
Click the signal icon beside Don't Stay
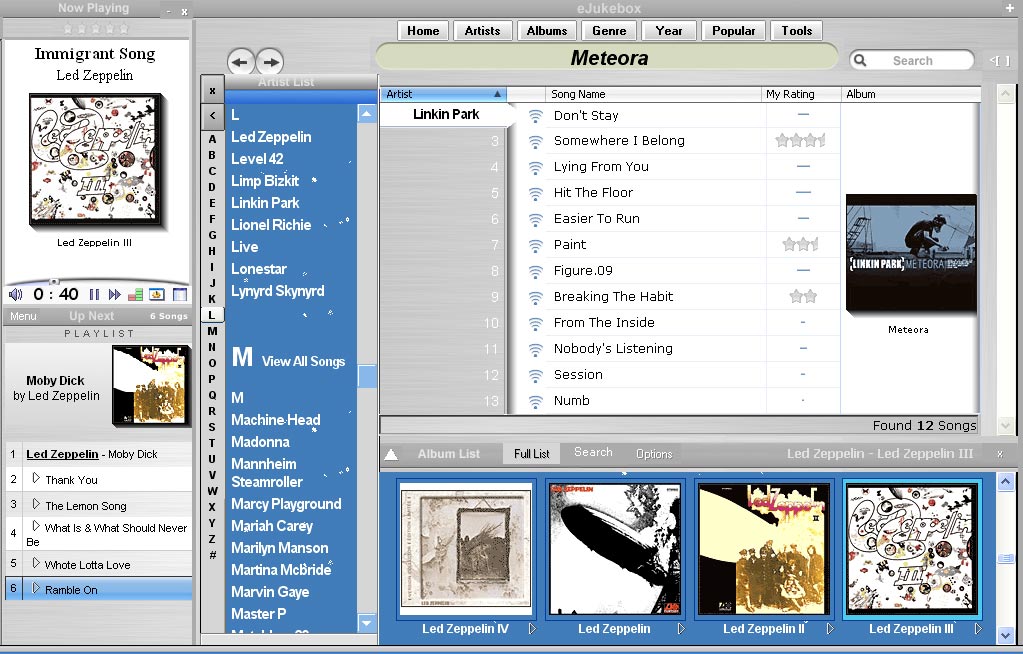536,116
